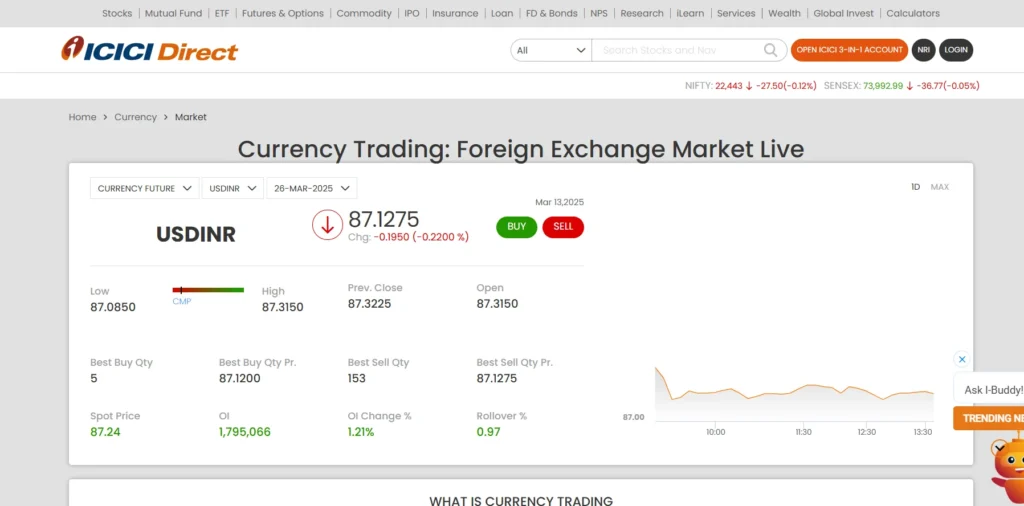Image resolution: width=1024 pixels, height=506 pixels.
Task: Click the Best Buy Qty Pr. value 87.1200
Action: pos(240,378)
